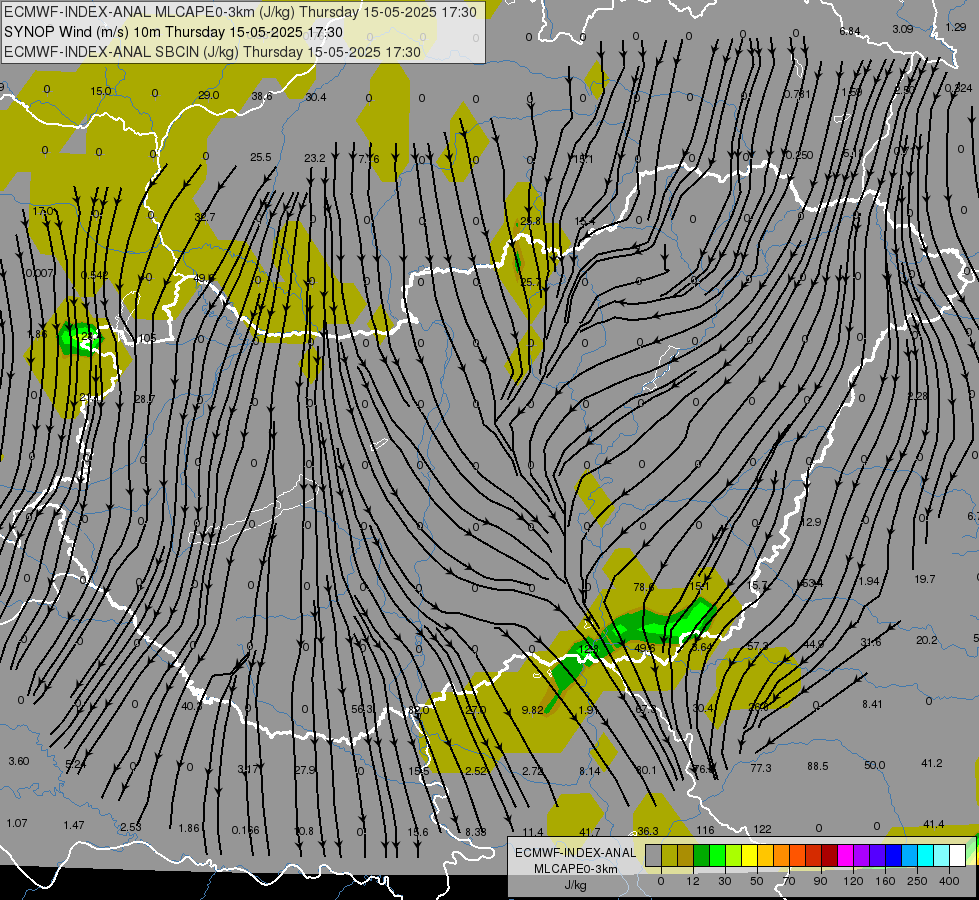The width and height of the screenshot is (979, 900).
Task: Click the SBCIN header line
Action: pos(212,52)
